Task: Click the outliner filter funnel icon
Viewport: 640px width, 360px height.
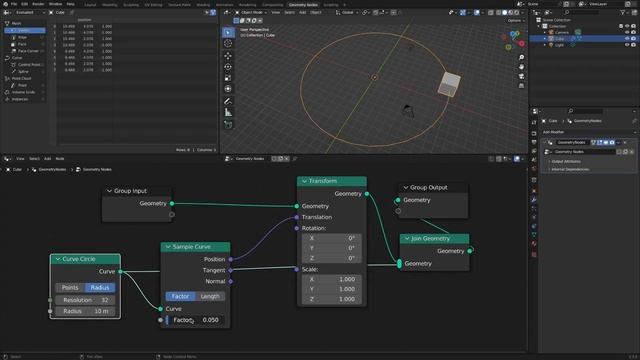Action: (x=623, y=13)
